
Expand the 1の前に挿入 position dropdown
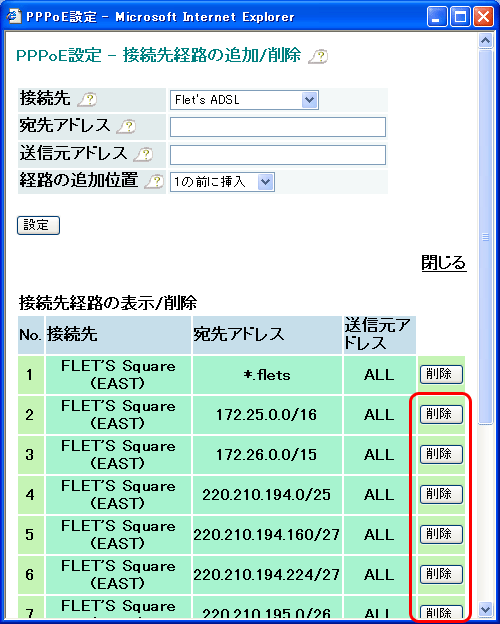click(222, 182)
